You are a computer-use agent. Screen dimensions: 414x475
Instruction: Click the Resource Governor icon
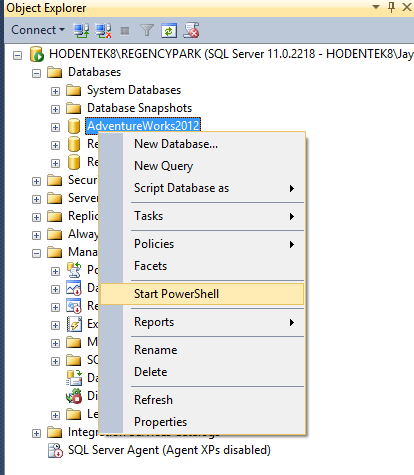(74, 306)
